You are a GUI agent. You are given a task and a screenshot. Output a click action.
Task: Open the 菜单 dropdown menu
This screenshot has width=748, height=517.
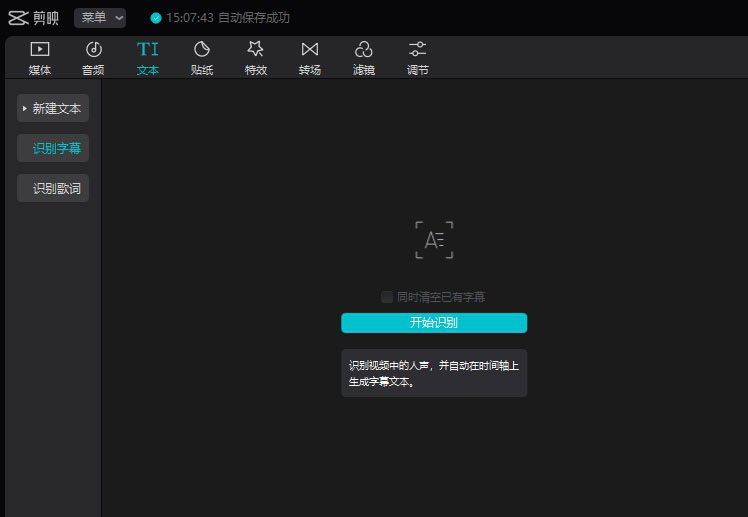click(x=100, y=18)
